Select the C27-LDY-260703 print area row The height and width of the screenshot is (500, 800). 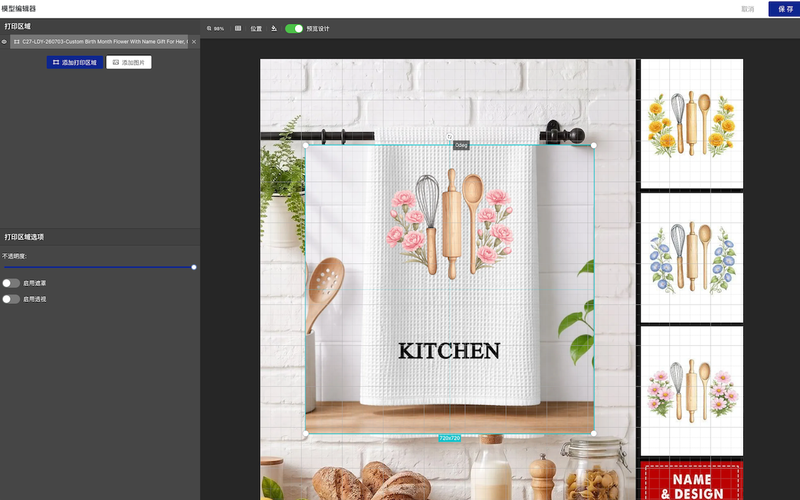(99, 42)
